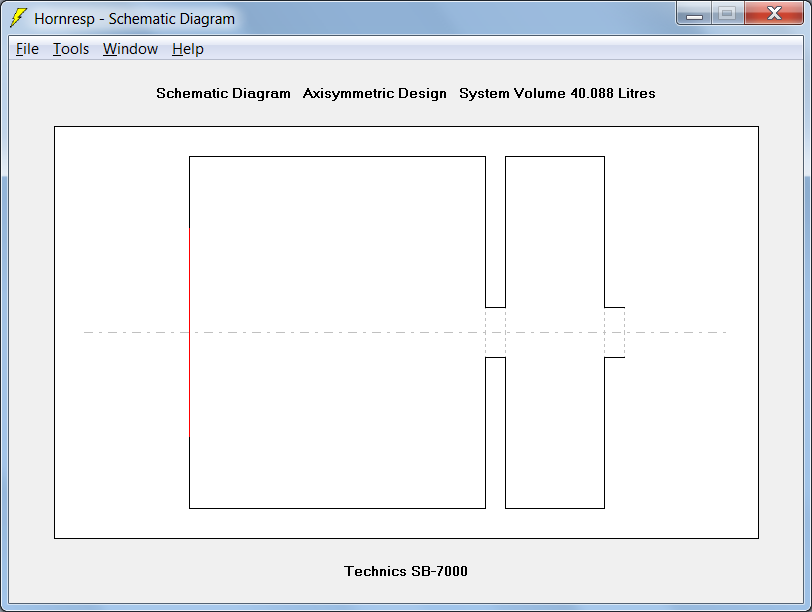
Task: Minimize the Hornresp window
Action: 694,13
